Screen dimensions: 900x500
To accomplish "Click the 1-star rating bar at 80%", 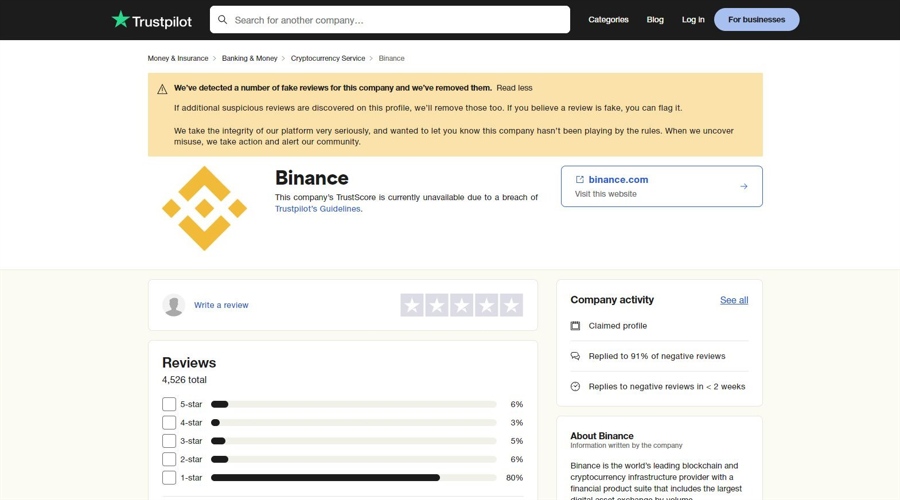I will coord(354,478).
